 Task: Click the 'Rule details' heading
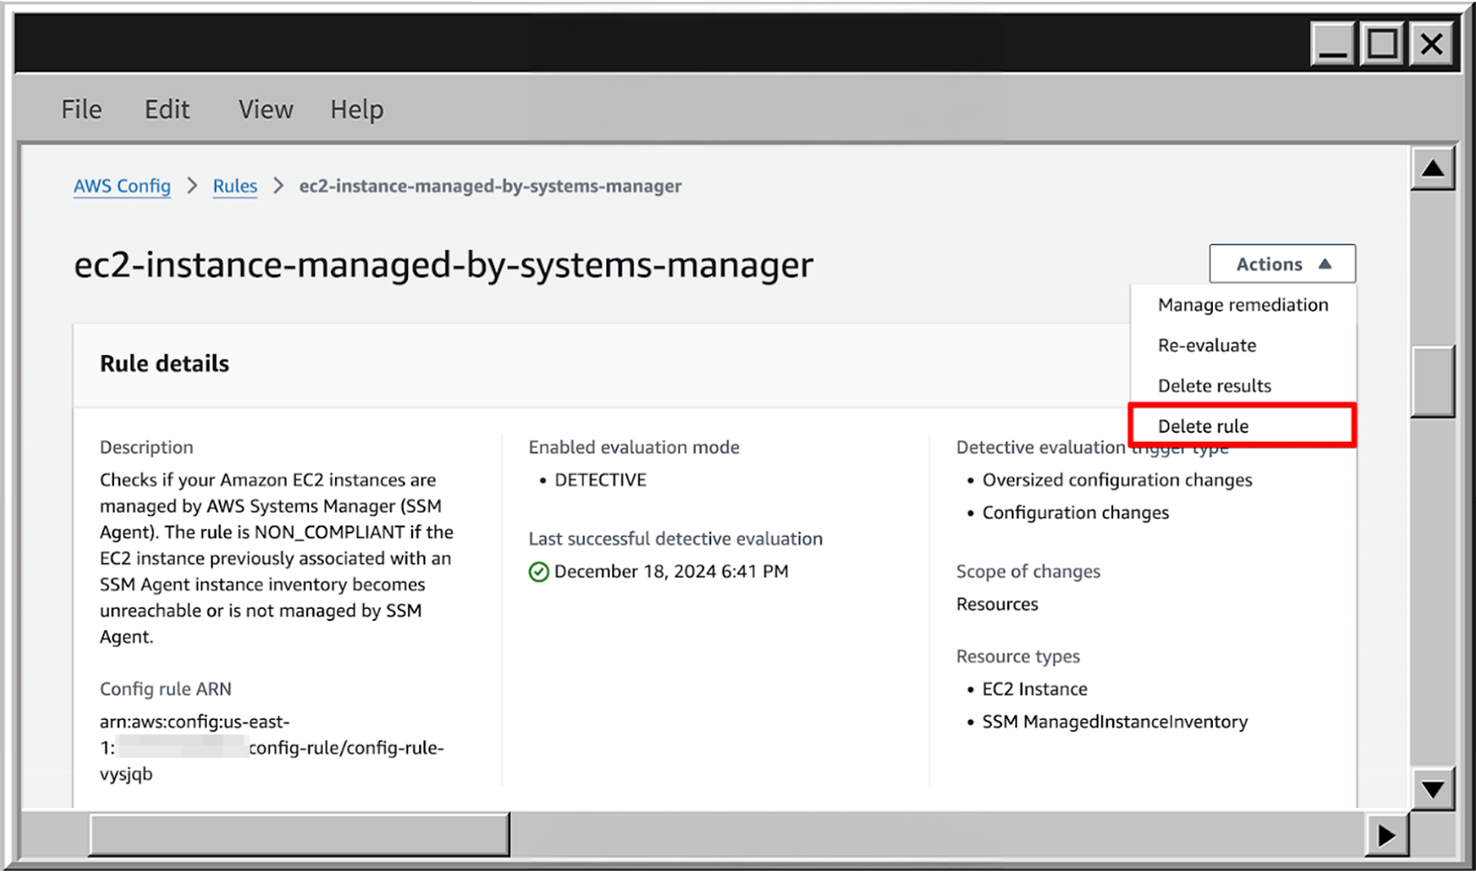pyautogui.click(x=164, y=364)
